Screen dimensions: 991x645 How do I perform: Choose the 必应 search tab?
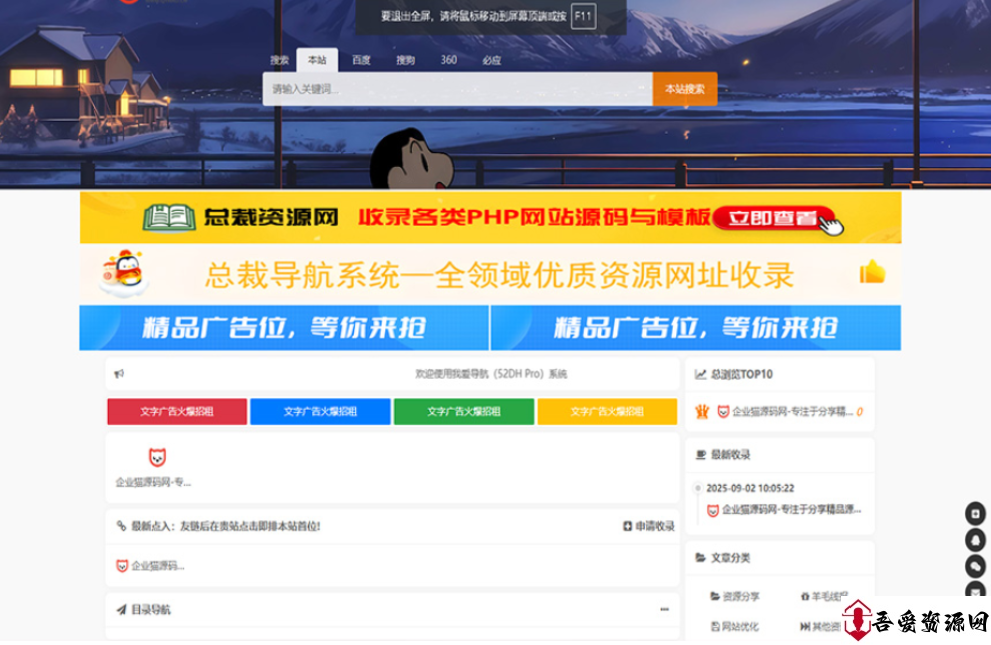pyautogui.click(x=492, y=60)
